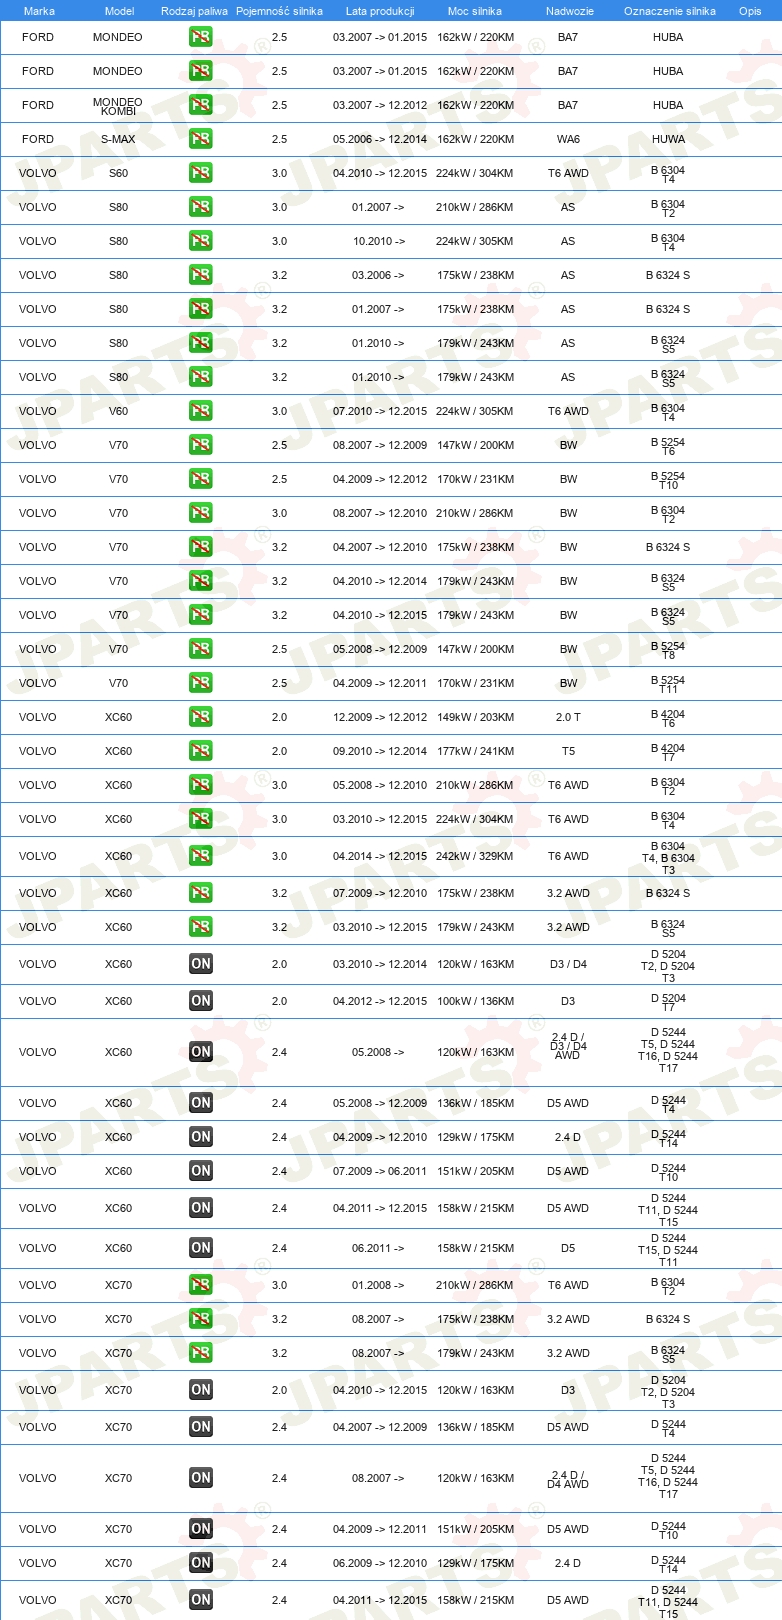
Task: Click the 100kW / 136KM power cell
Action: tap(475, 1001)
